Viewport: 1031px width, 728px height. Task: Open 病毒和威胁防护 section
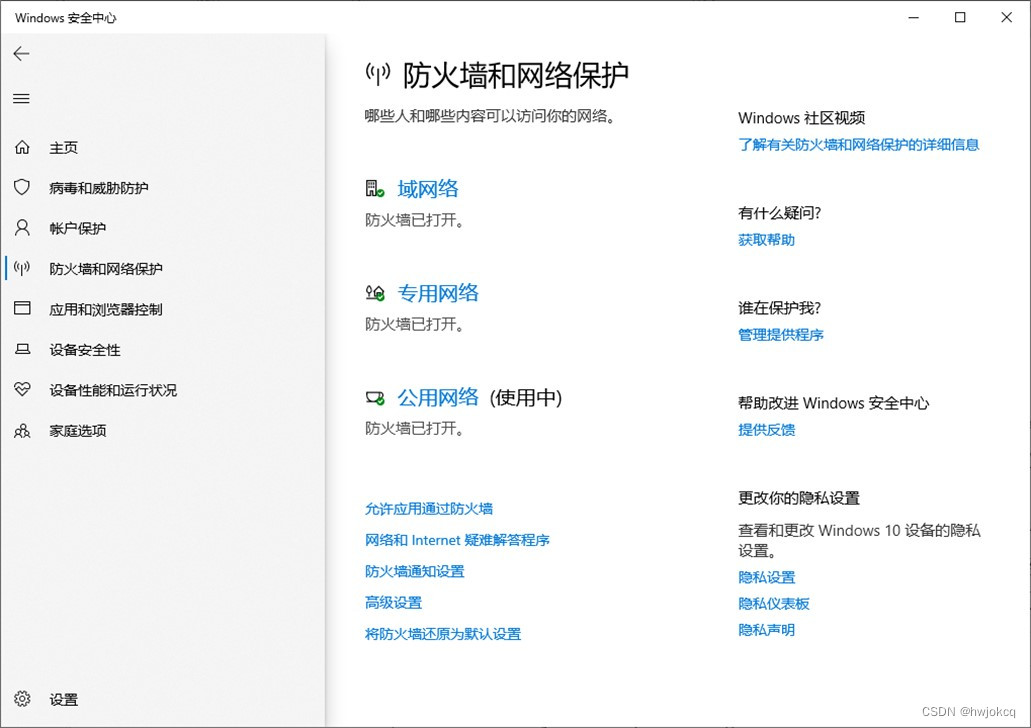point(99,188)
